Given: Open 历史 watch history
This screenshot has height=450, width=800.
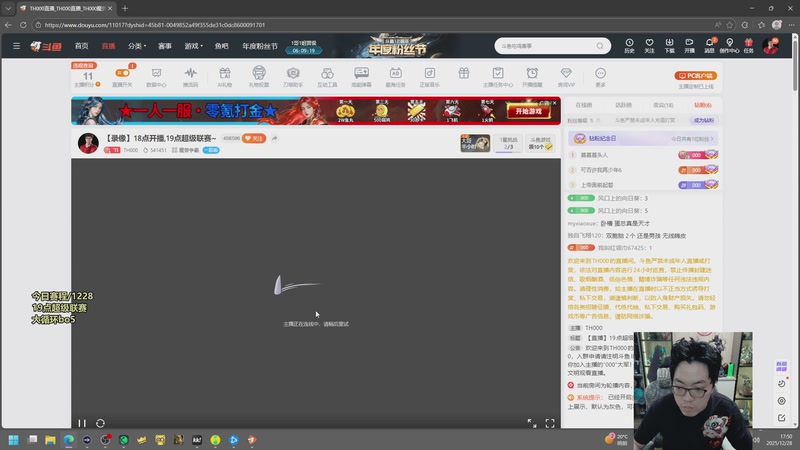Looking at the screenshot, I should [629, 46].
